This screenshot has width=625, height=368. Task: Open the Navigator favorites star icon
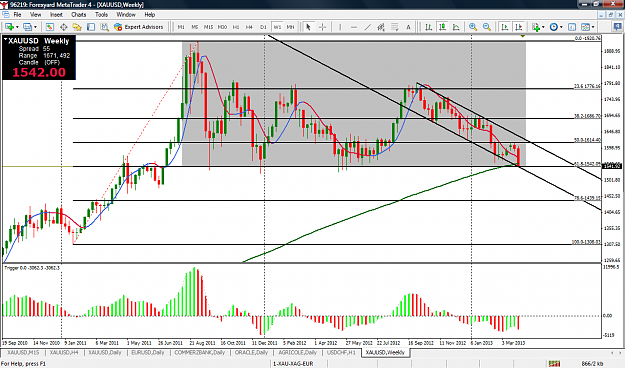click(77, 27)
